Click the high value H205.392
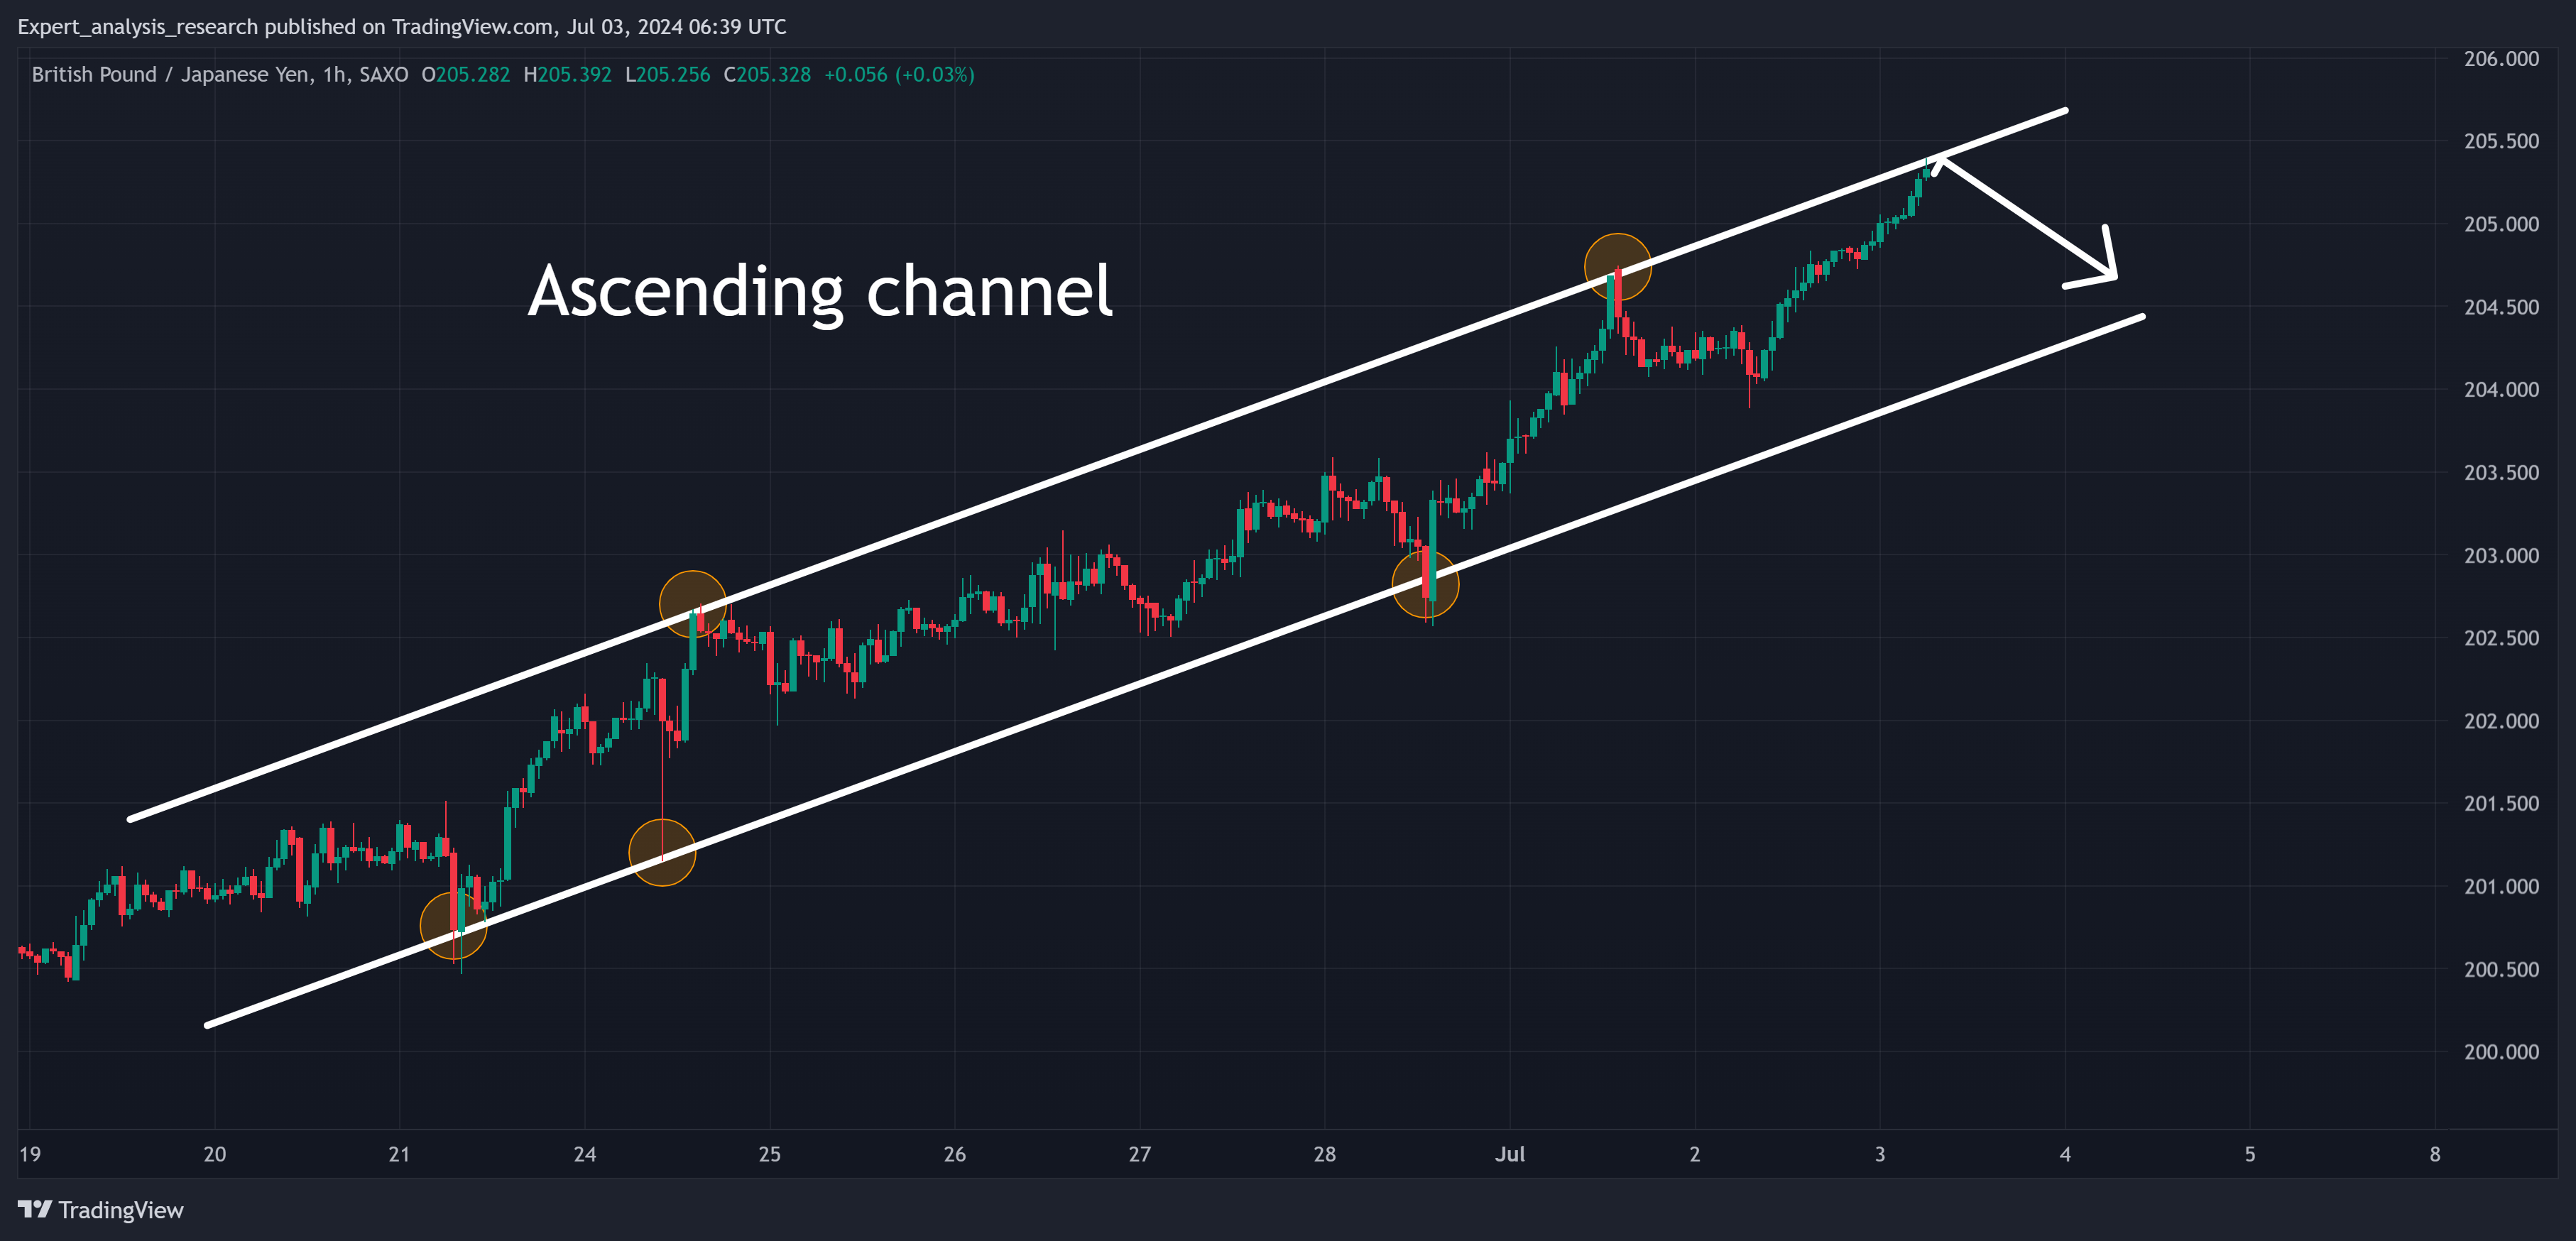The height and width of the screenshot is (1241, 2576). 568,75
